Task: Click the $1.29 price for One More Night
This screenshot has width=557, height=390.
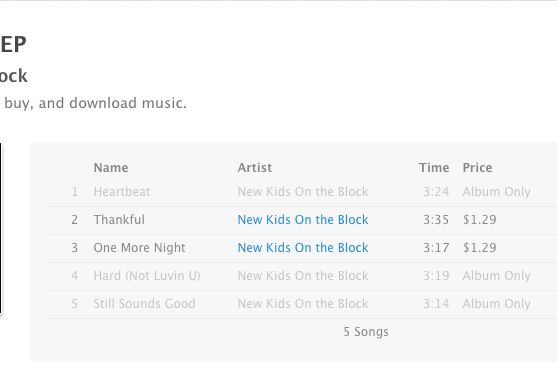Action: point(479,248)
